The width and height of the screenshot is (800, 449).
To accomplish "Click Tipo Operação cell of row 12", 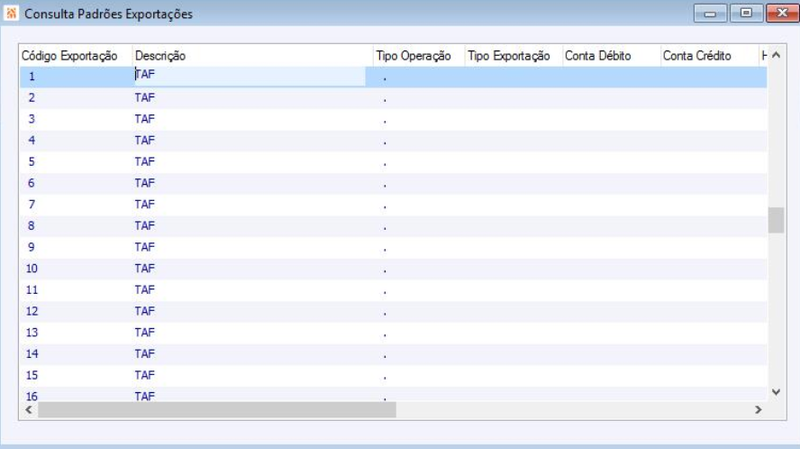I will click(x=419, y=312).
